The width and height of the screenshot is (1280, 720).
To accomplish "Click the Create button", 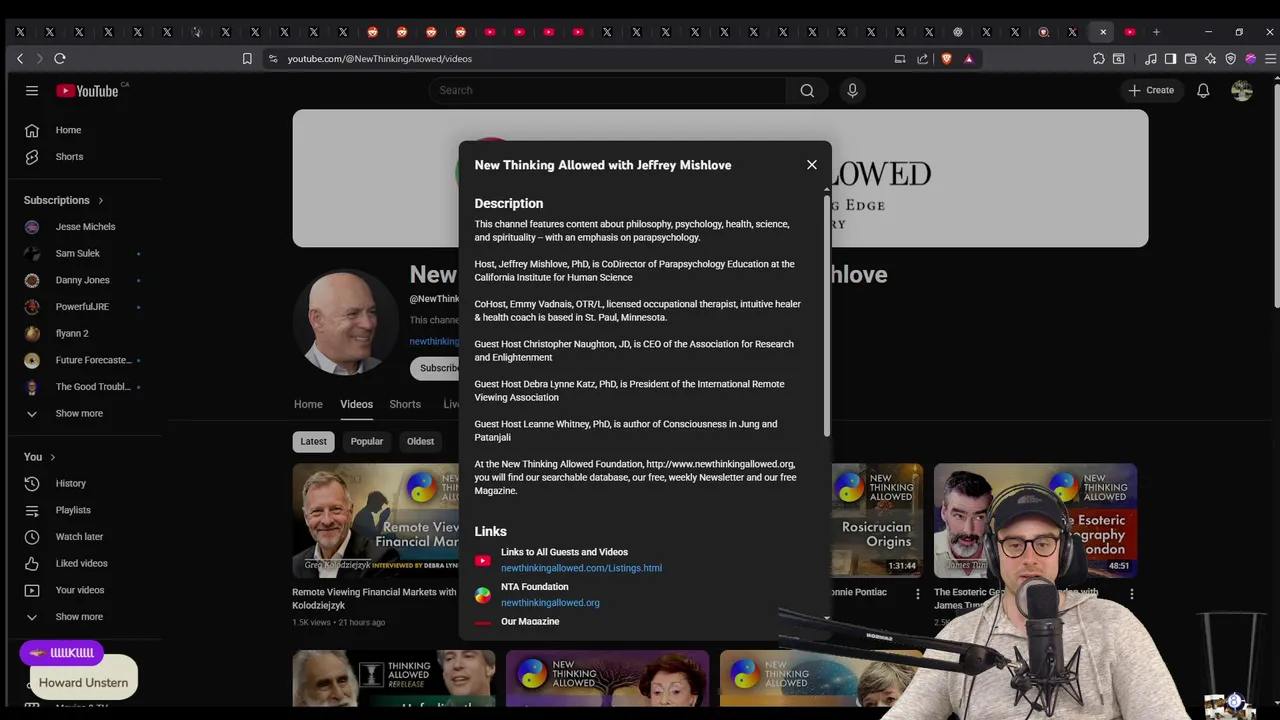I will 1151,91.
